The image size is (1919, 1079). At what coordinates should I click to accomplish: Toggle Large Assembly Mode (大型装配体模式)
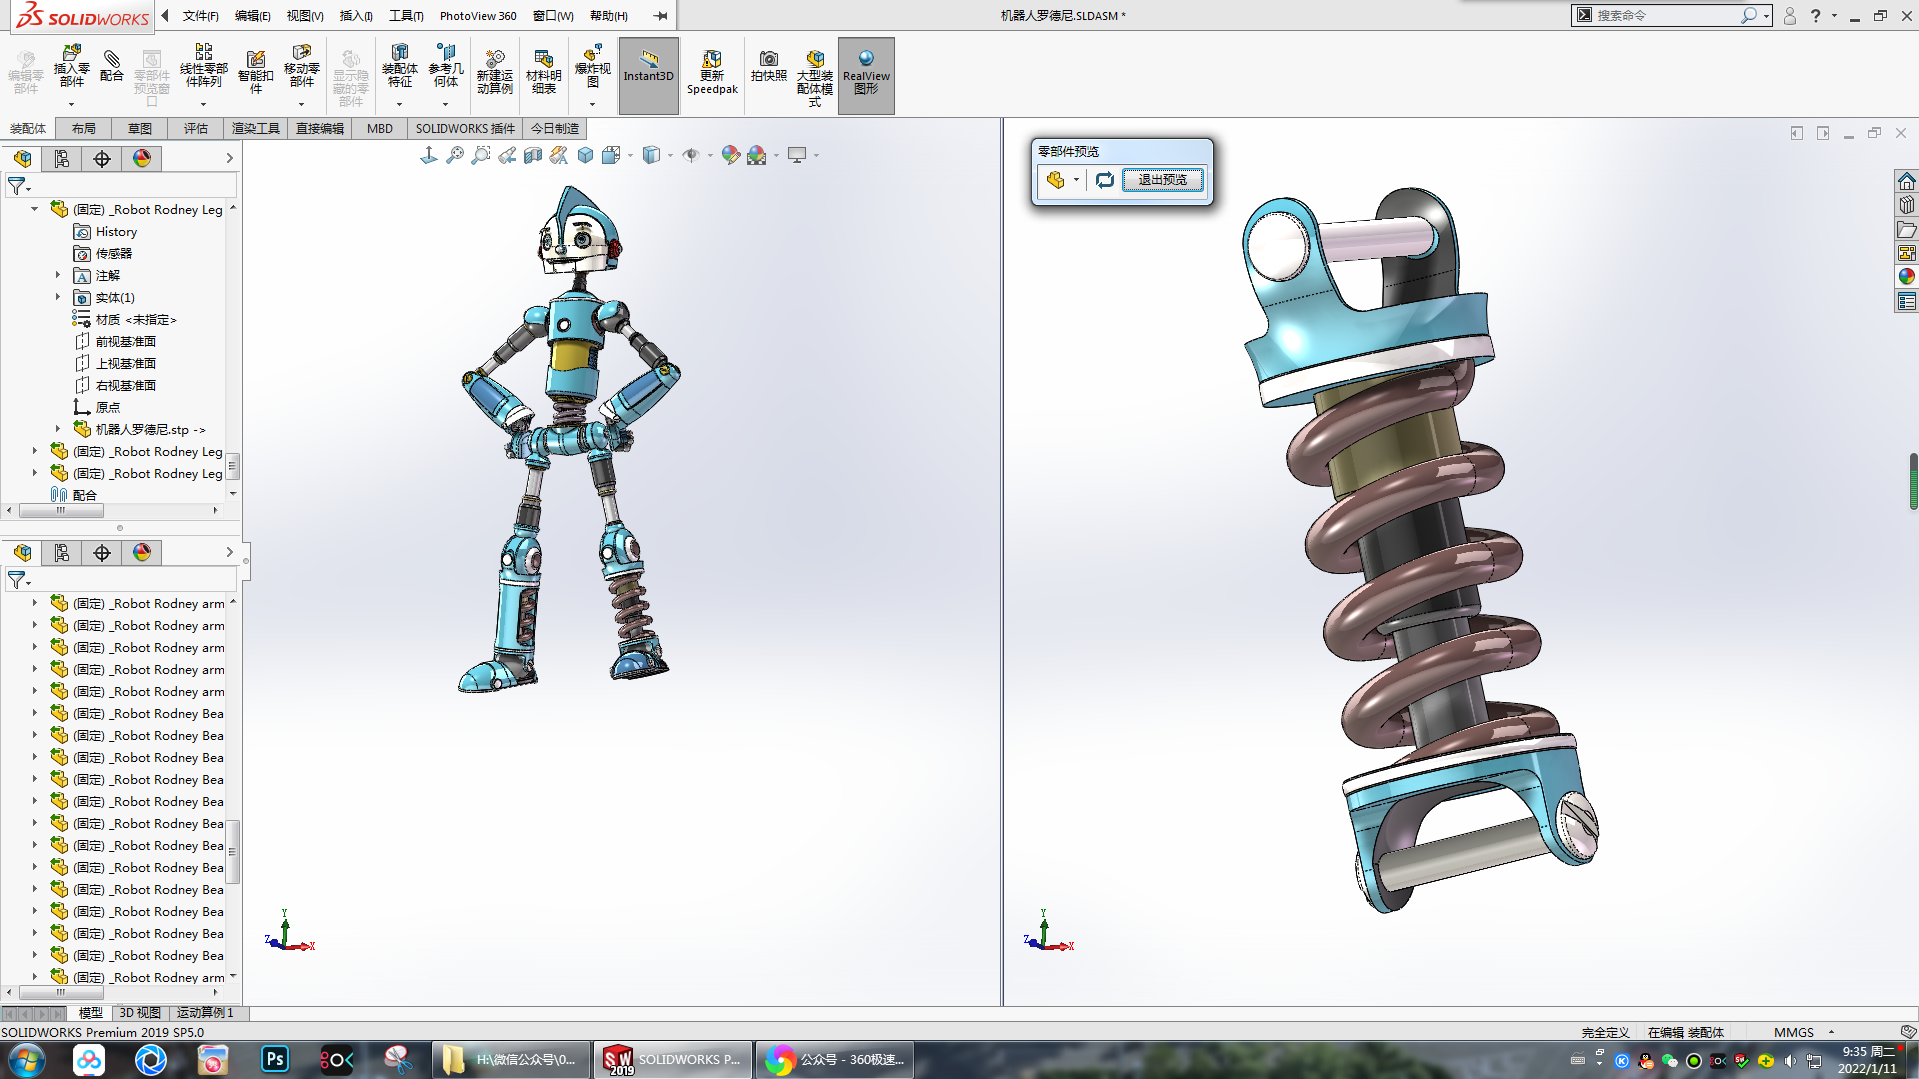(x=815, y=77)
